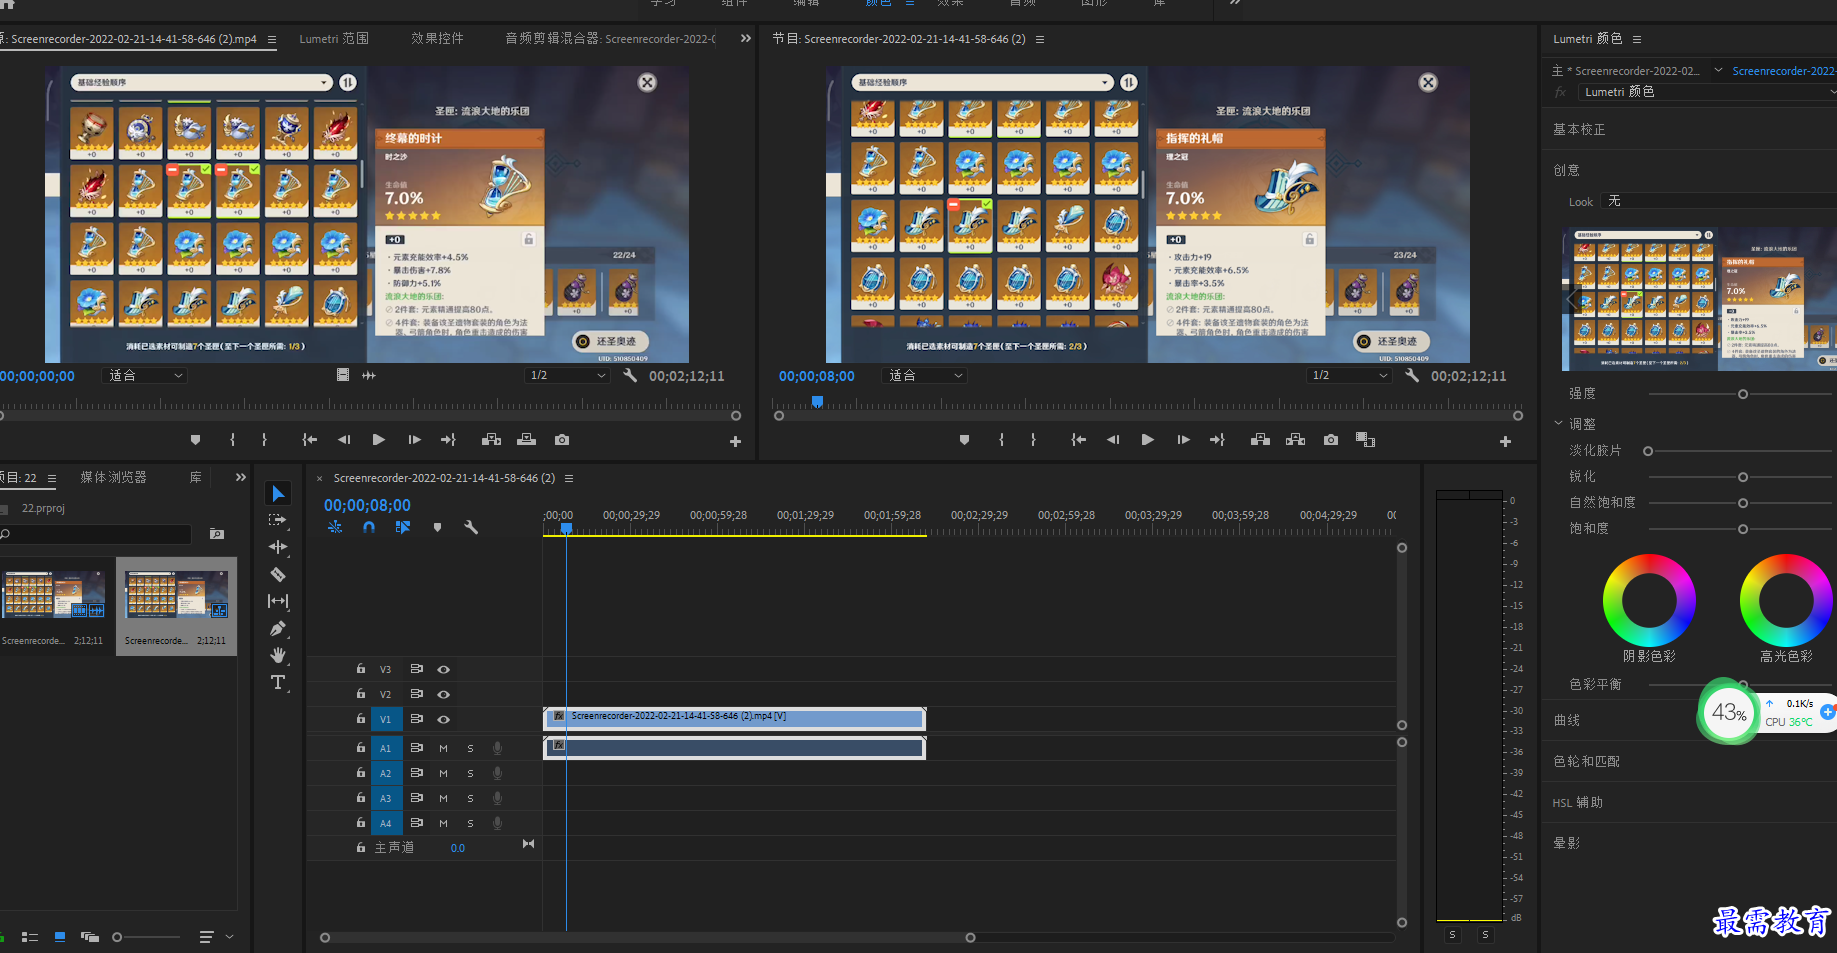Select the Pen tool
The height and width of the screenshot is (953, 1837).
click(x=278, y=628)
